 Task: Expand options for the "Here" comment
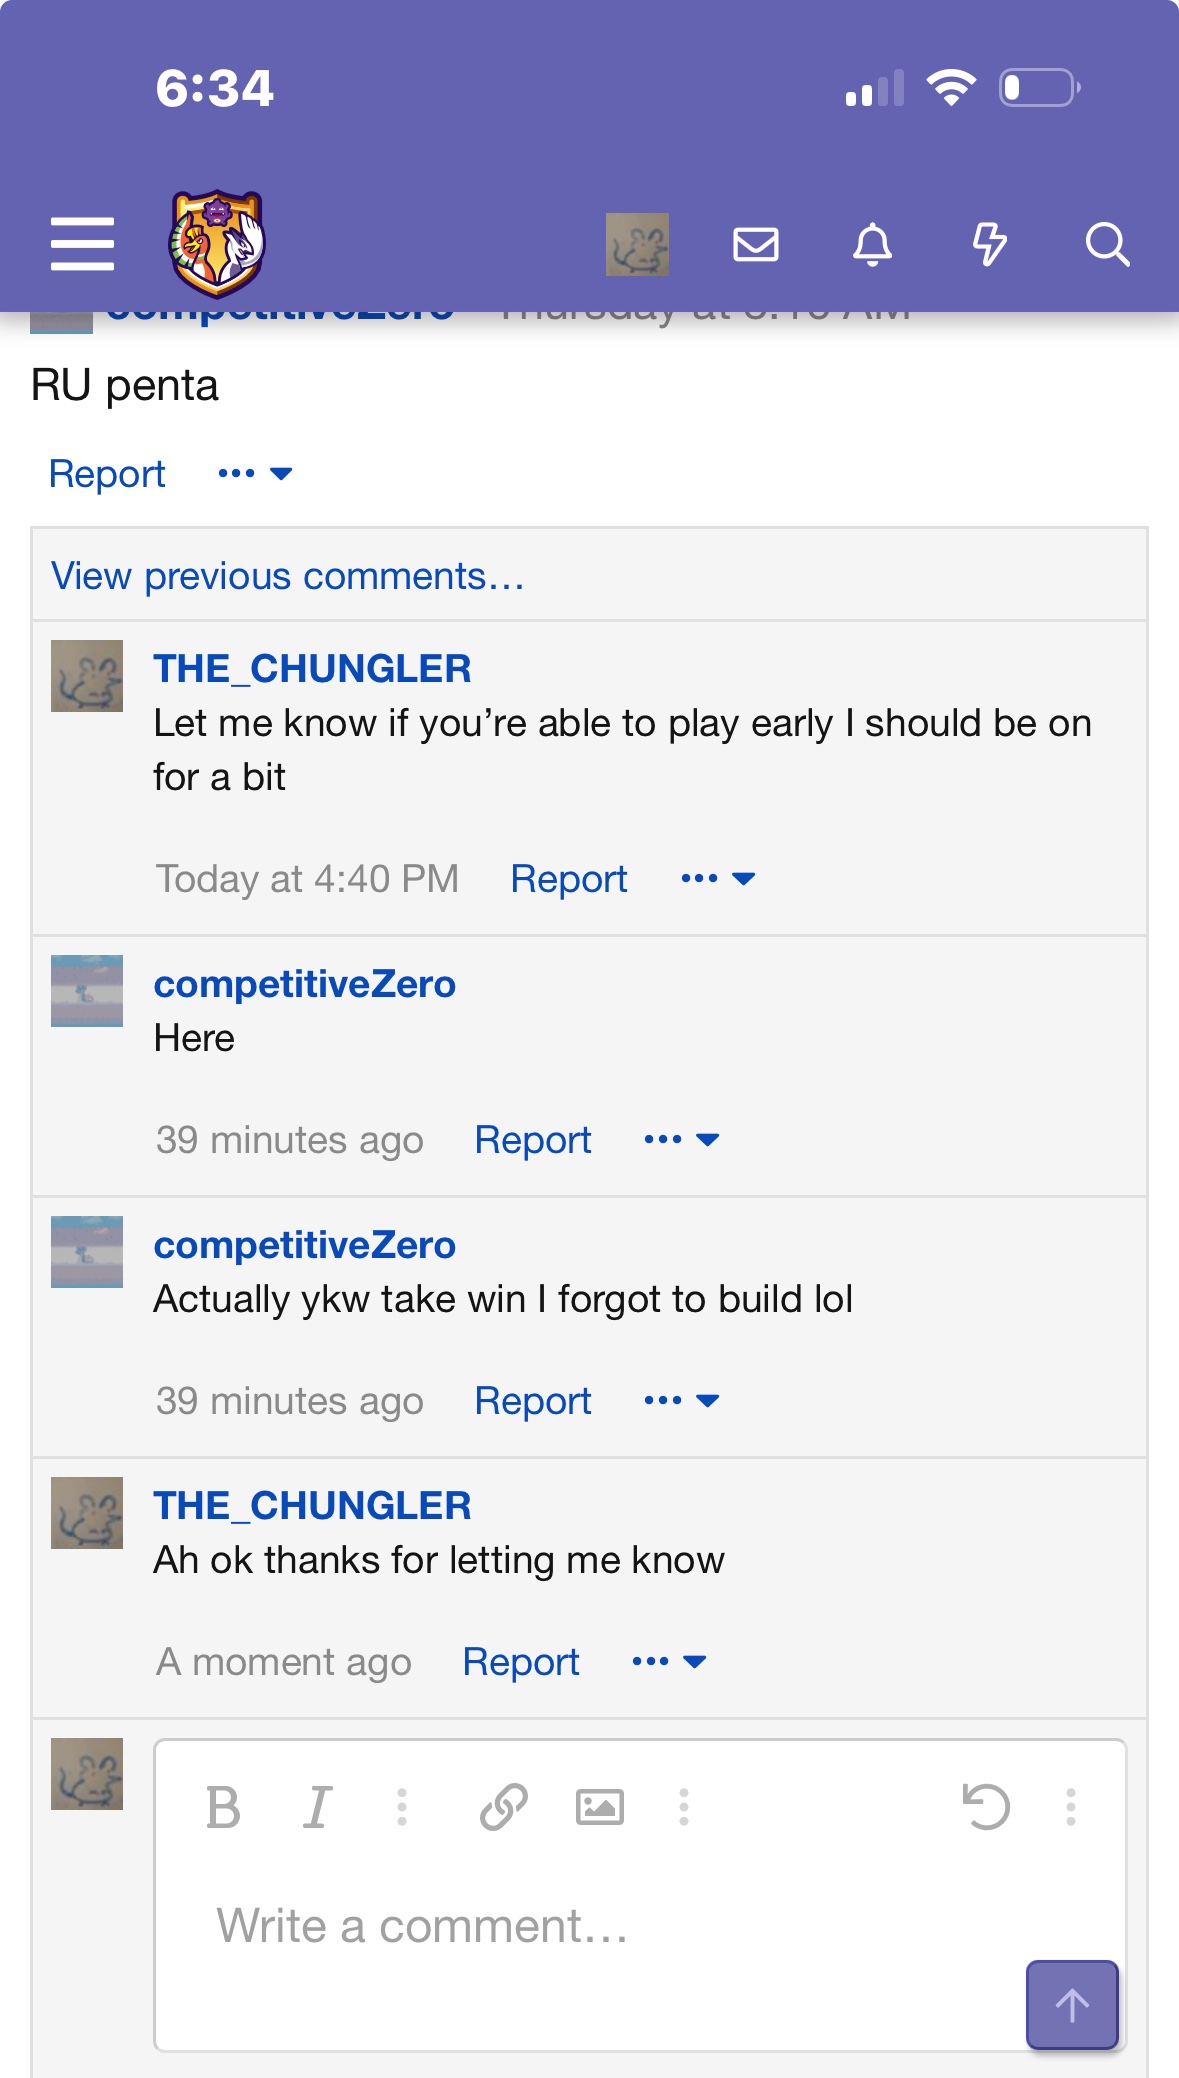click(682, 1139)
